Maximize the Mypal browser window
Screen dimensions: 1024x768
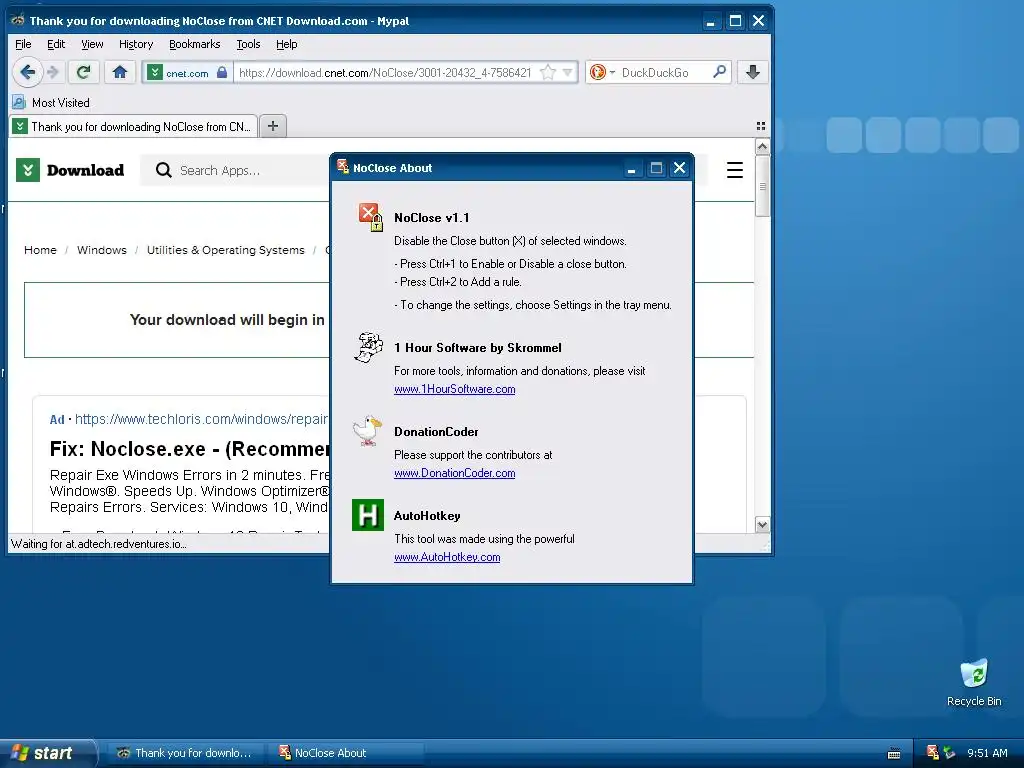pyautogui.click(x=735, y=21)
